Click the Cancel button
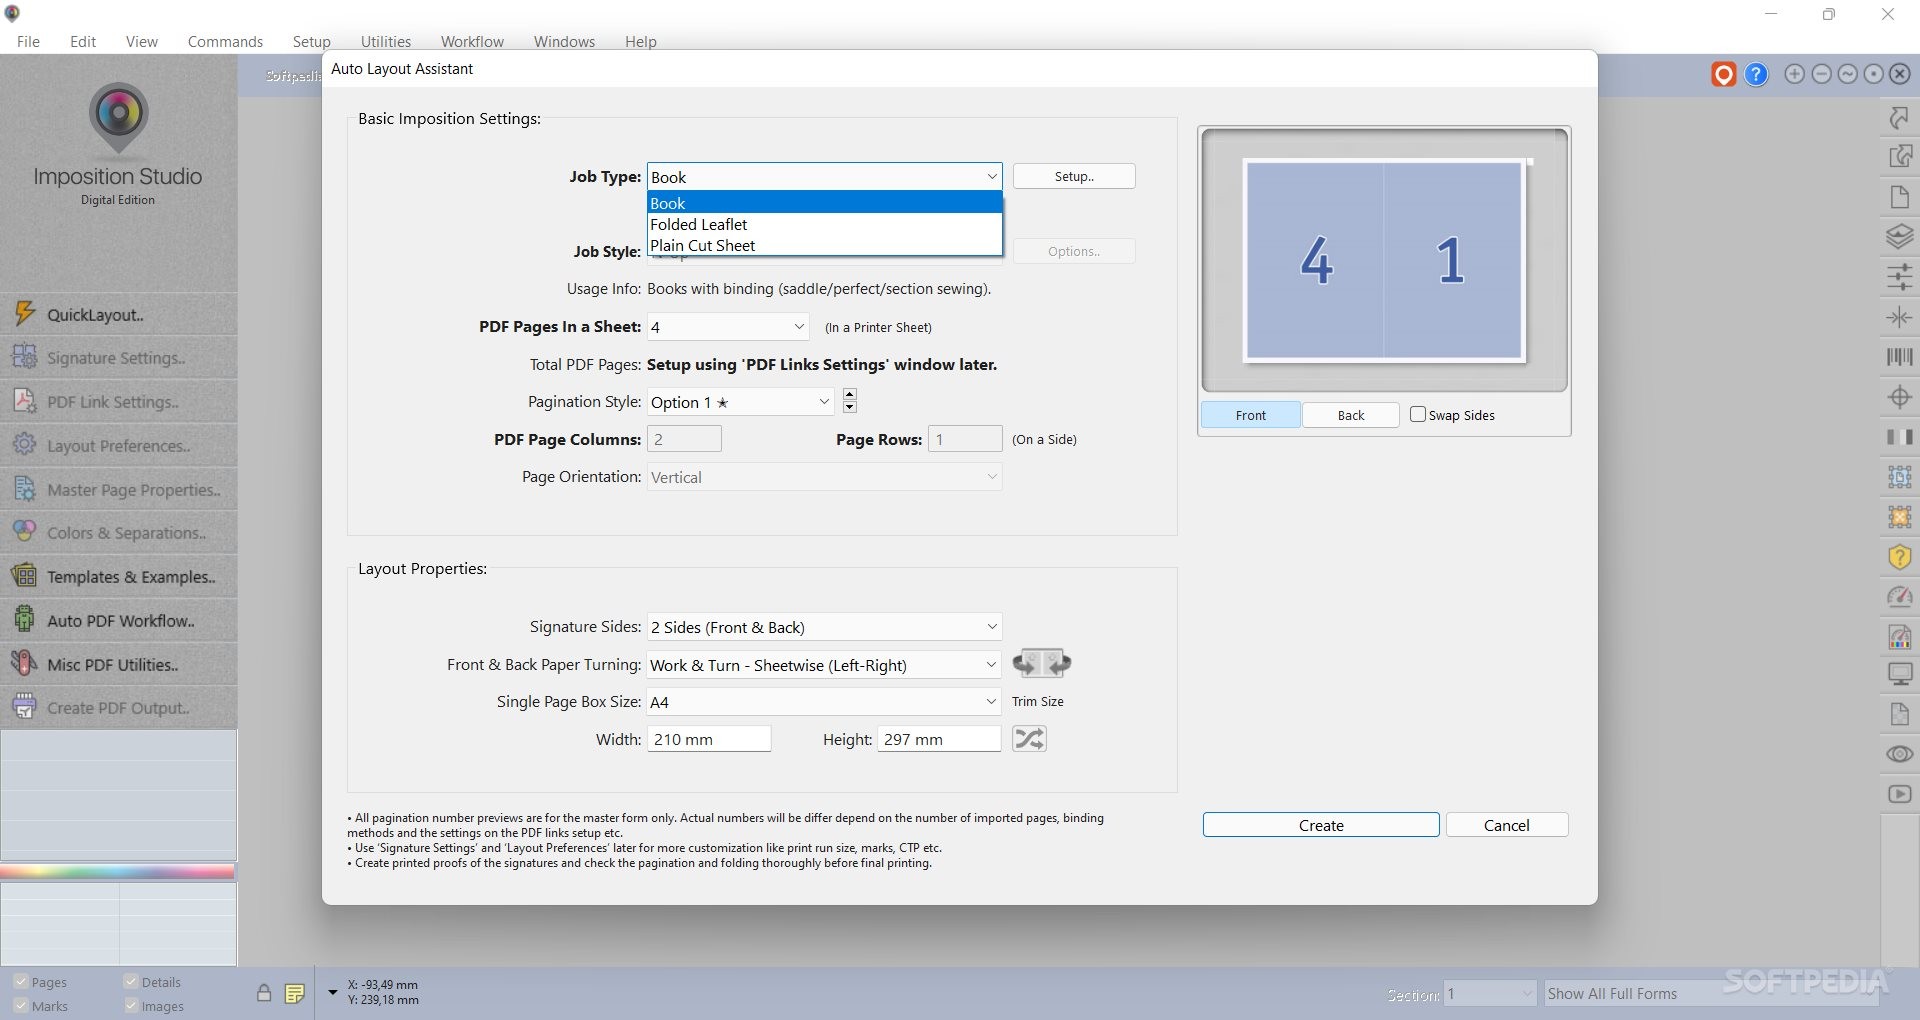The height and width of the screenshot is (1020, 1920). click(x=1507, y=825)
